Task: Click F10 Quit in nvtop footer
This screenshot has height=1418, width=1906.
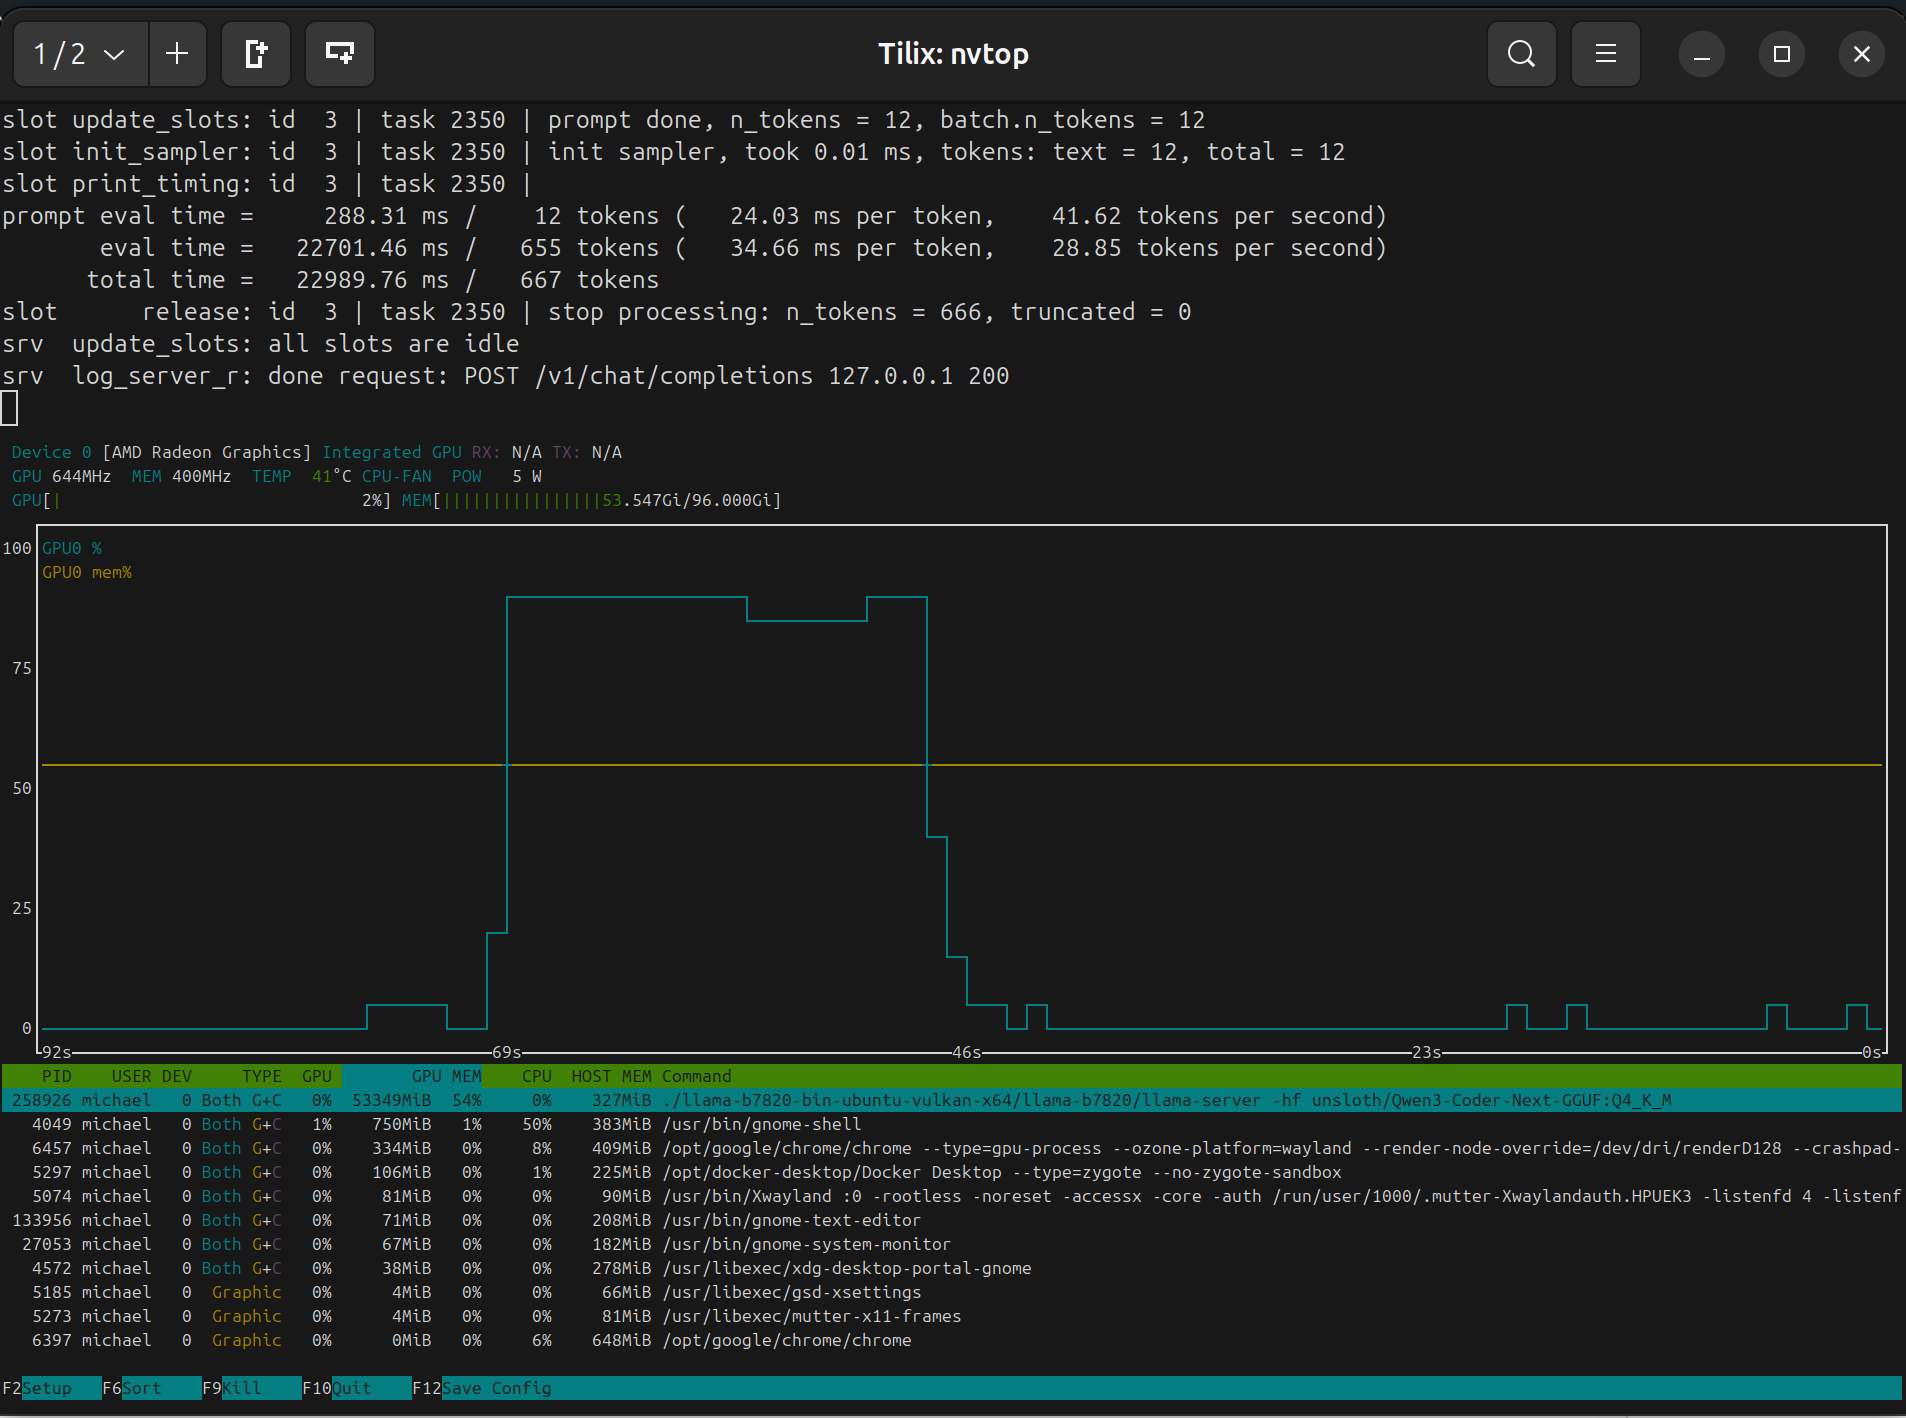Action: [x=350, y=1388]
